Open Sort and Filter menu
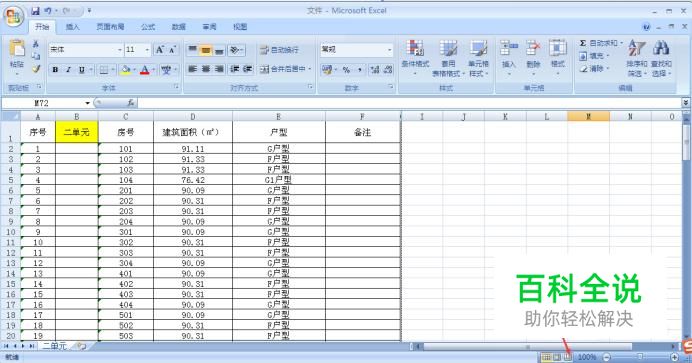 [636, 58]
